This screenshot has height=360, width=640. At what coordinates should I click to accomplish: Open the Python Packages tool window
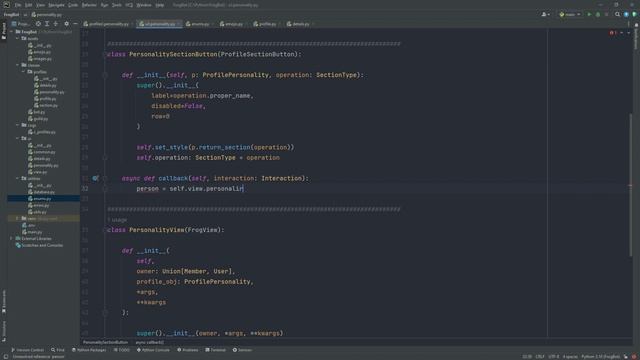point(89,350)
